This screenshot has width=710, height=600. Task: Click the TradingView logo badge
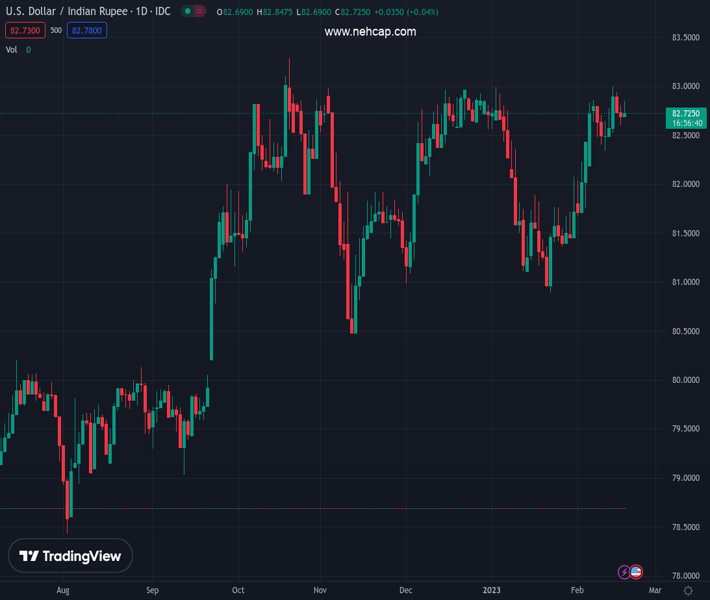pyautogui.click(x=70, y=556)
